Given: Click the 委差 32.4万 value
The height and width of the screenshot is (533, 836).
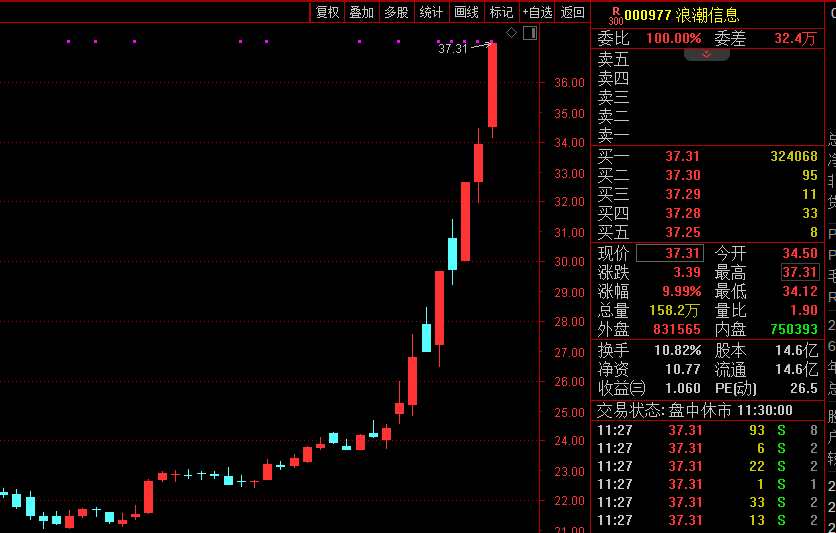Looking at the screenshot, I should coord(795,38).
